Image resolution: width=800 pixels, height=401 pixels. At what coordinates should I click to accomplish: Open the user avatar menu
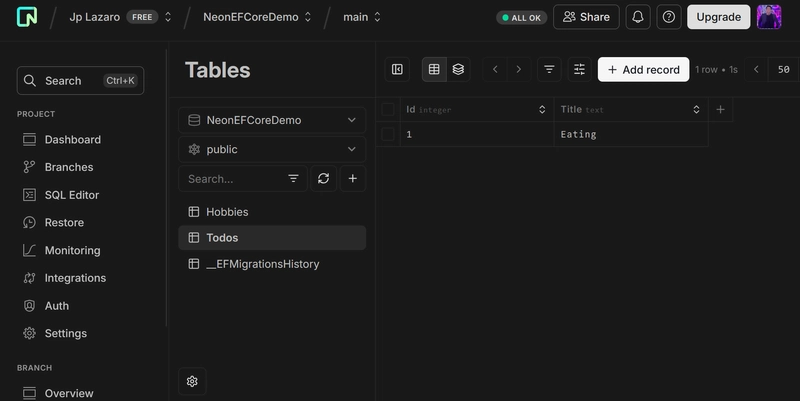pos(769,17)
